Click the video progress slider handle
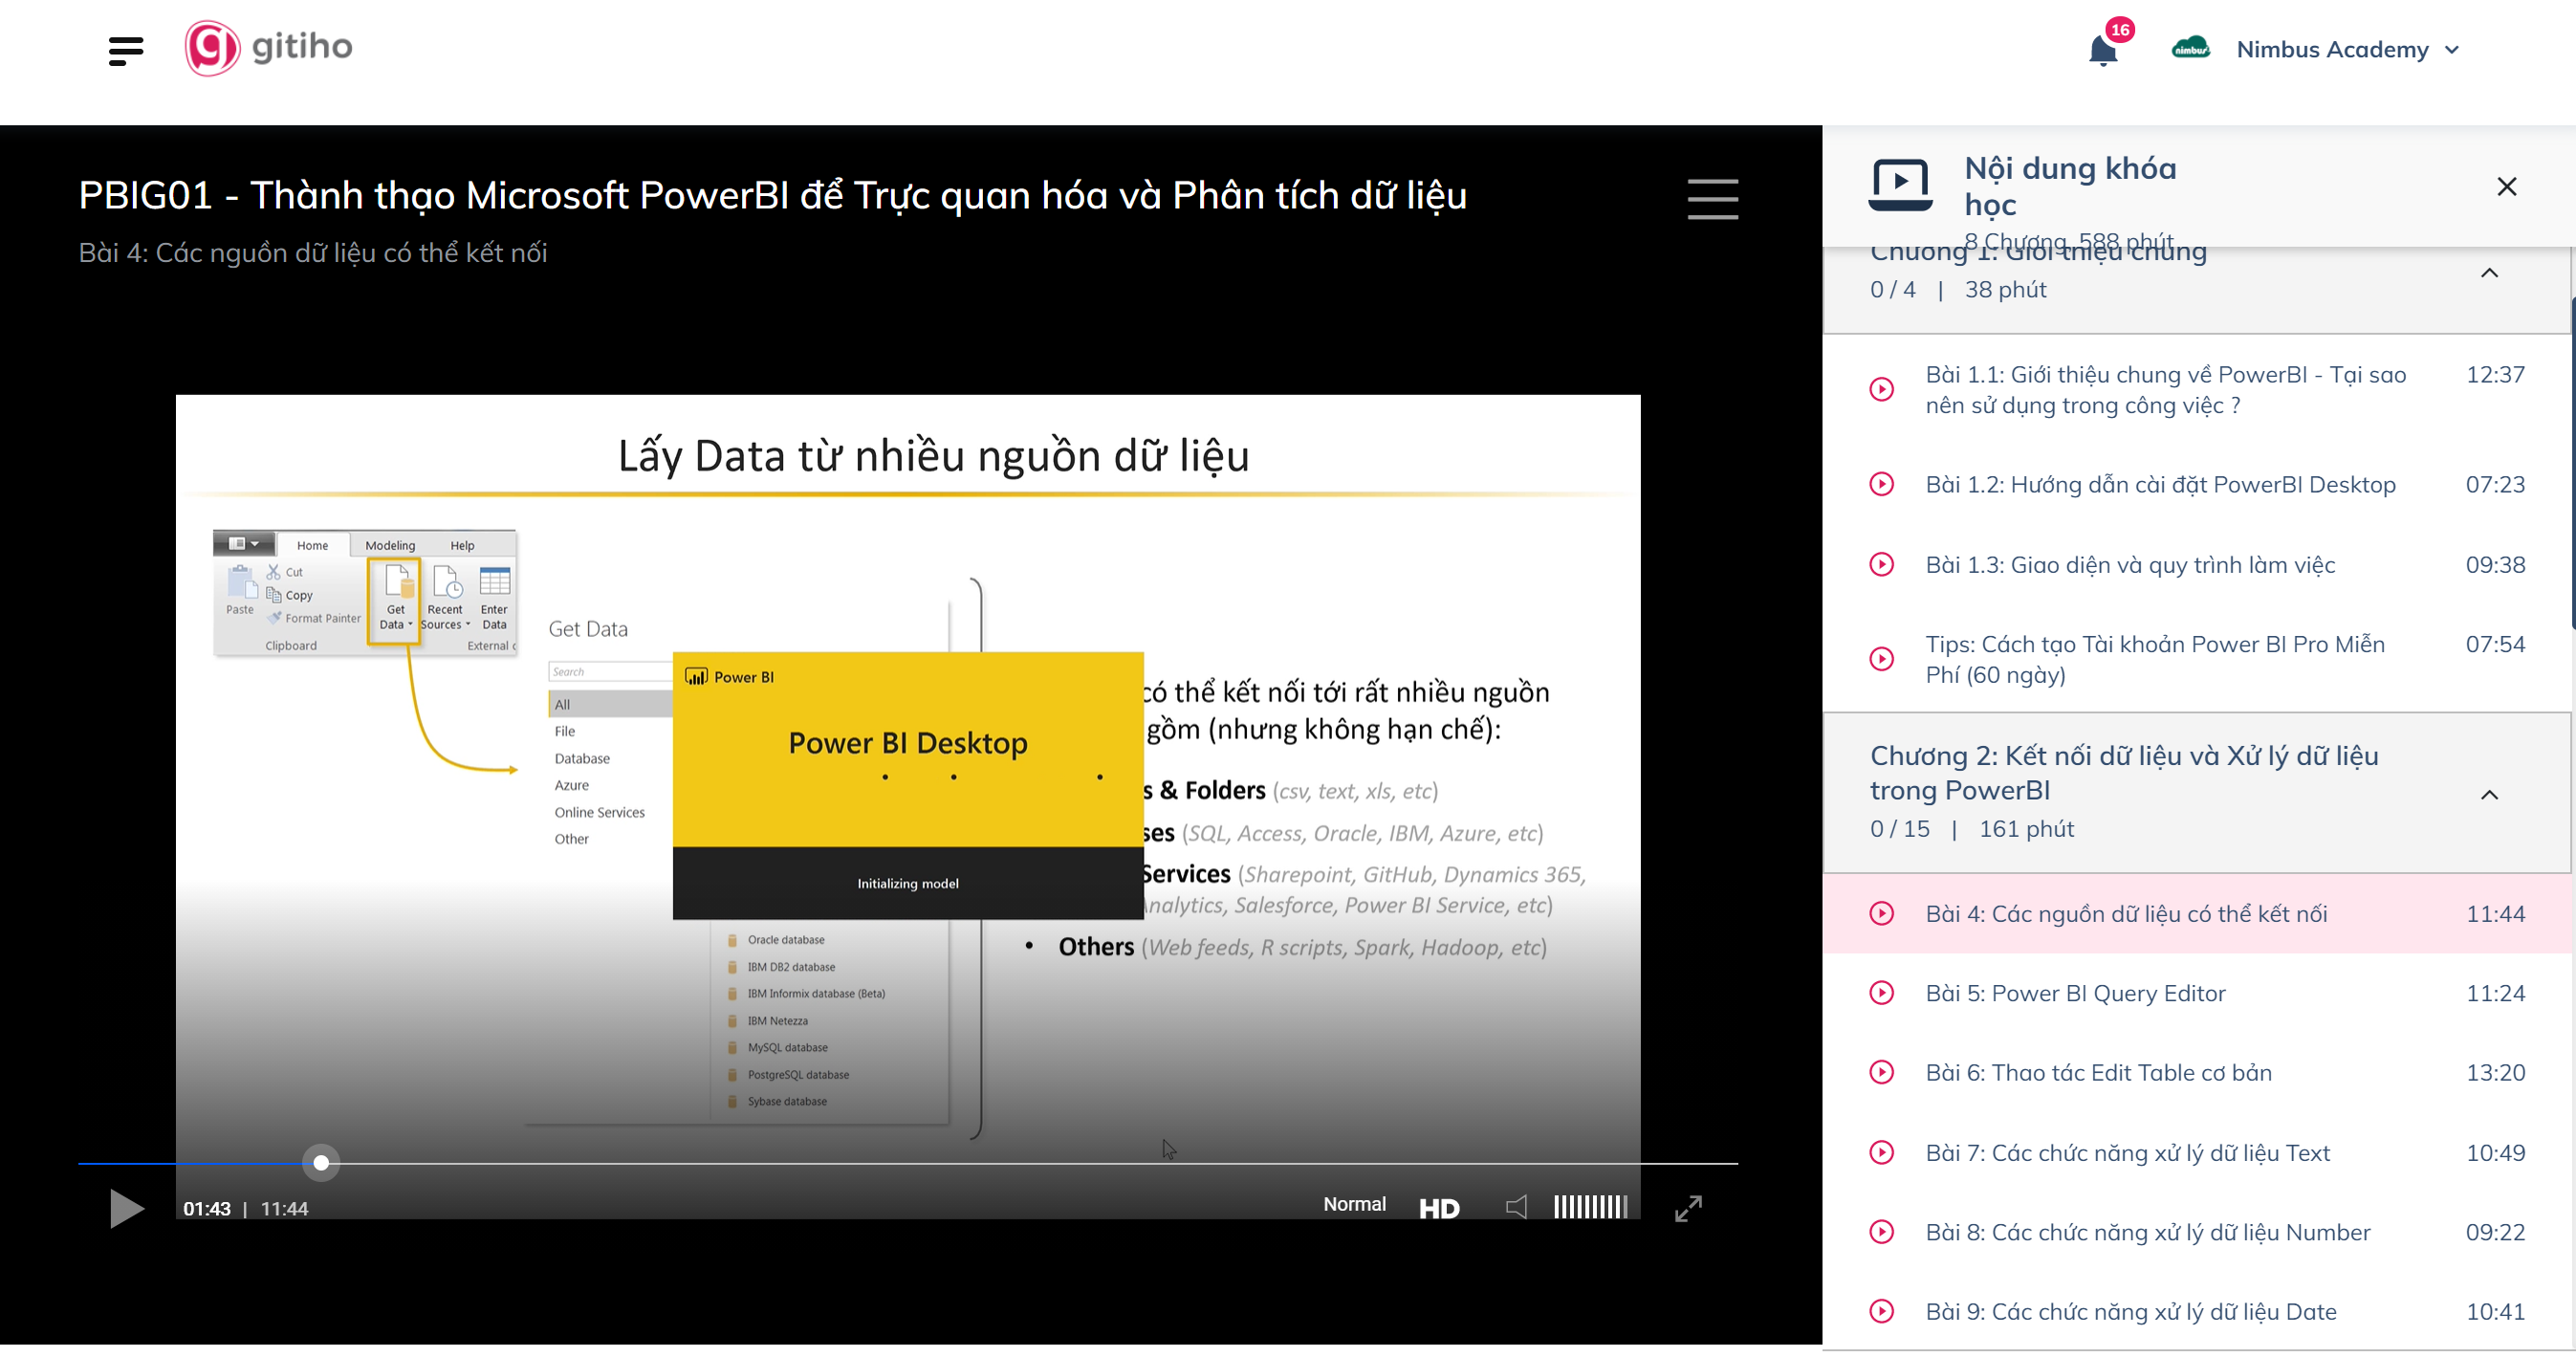Viewport: 2576px width, 1357px height. pyautogui.click(x=321, y=1163)
